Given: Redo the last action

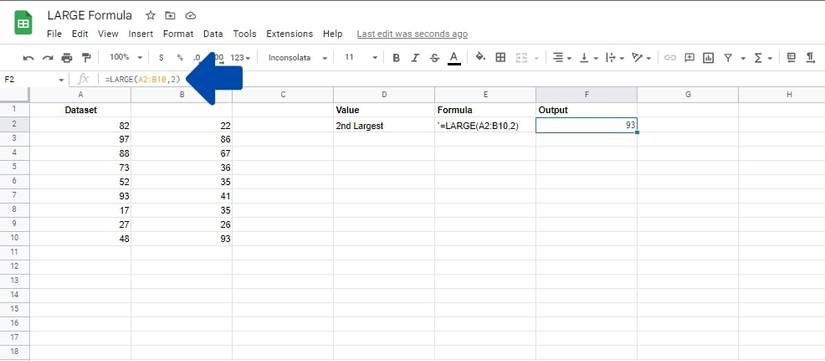Looking at the screenshot, I should pyautogui.click(x=48, y=58).
